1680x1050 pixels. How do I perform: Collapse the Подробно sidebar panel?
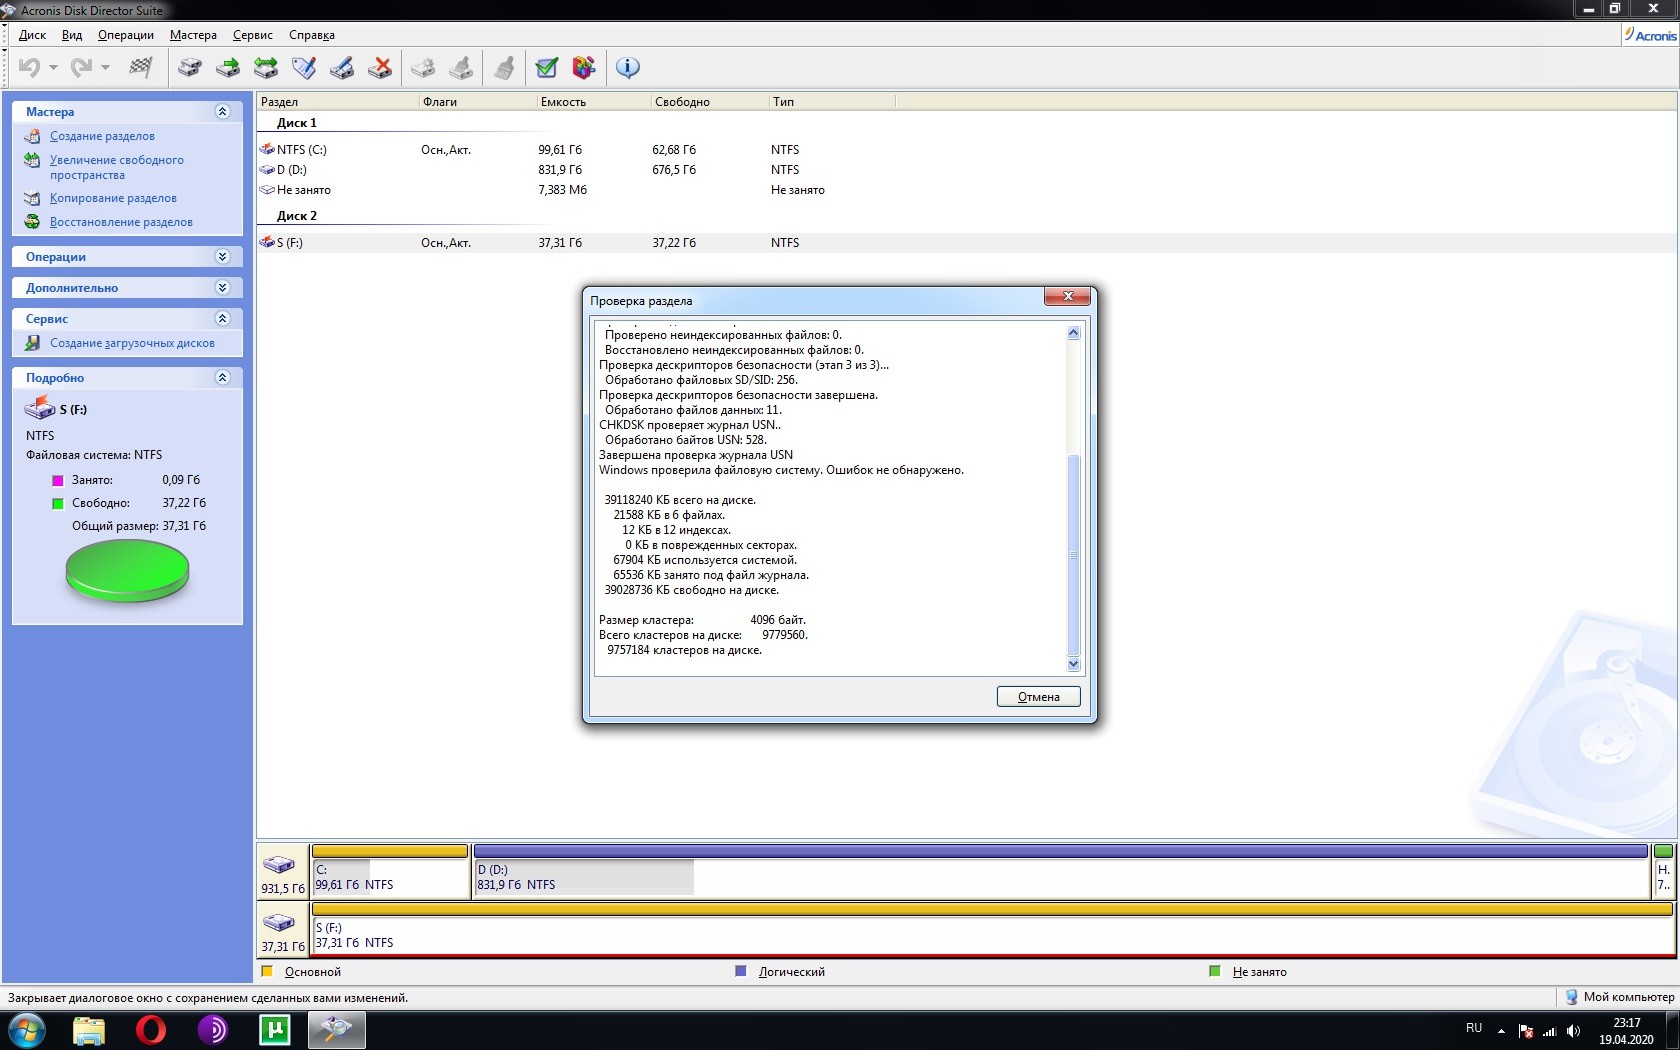(x=222, y=378)
